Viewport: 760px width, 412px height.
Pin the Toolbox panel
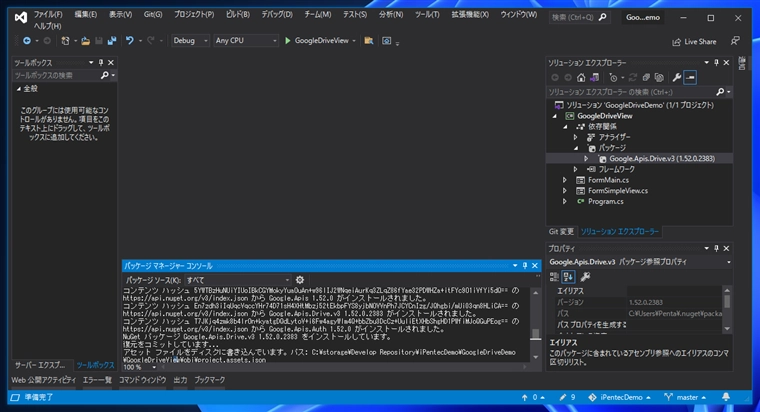pos(101,63)
